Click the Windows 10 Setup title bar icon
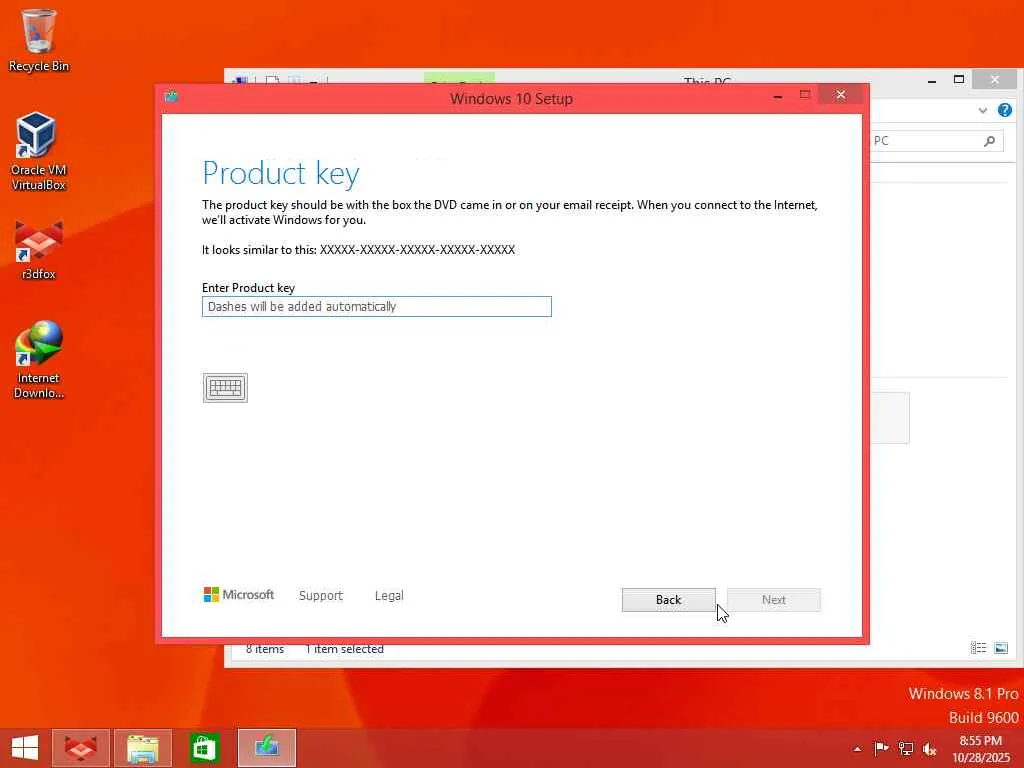This screenshot has width=1024, height=768. click(172, 97)
